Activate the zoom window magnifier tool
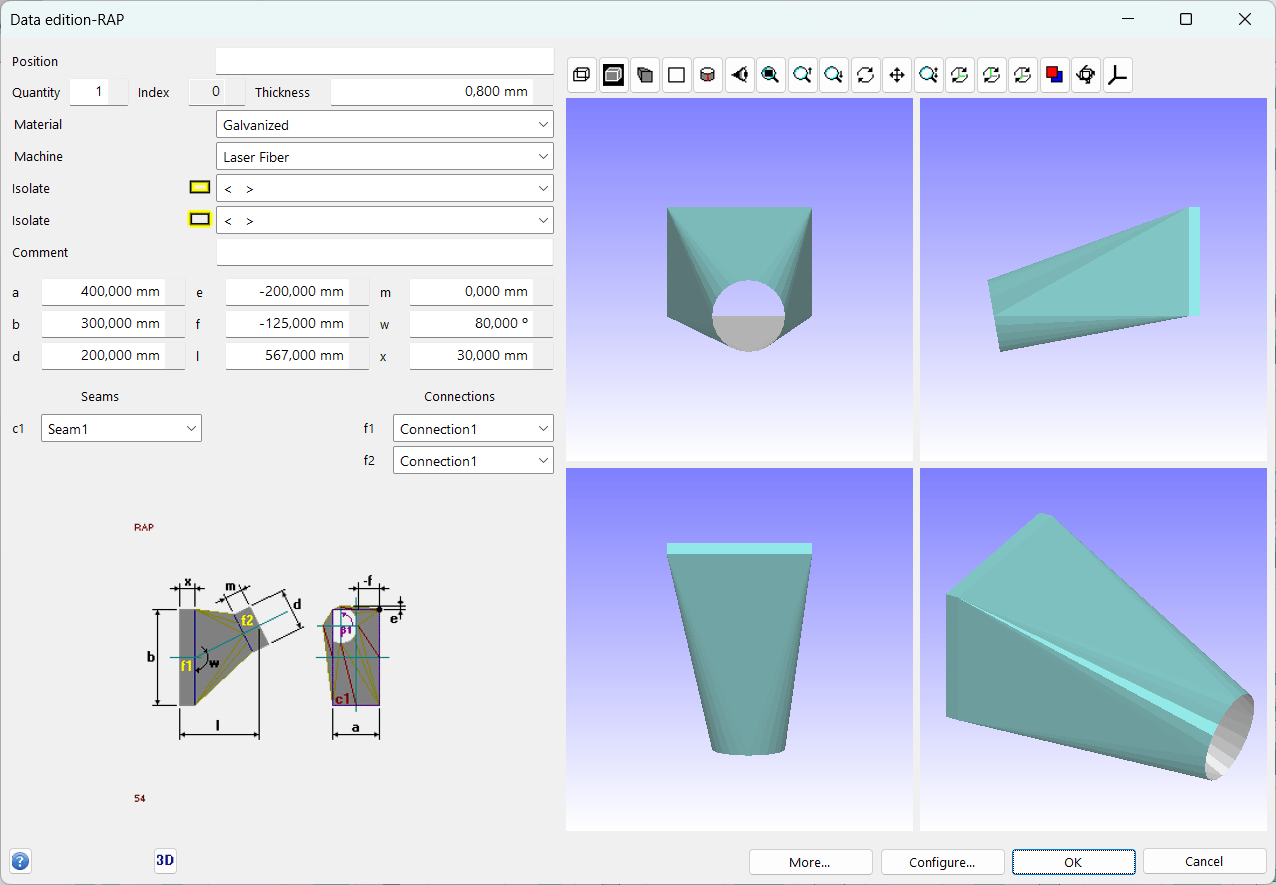The image size is (1276, 885). (770, 75)
